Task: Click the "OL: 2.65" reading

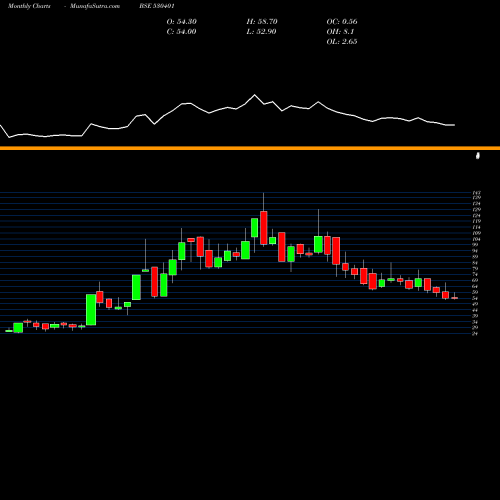Action: (x=342, y=42)
